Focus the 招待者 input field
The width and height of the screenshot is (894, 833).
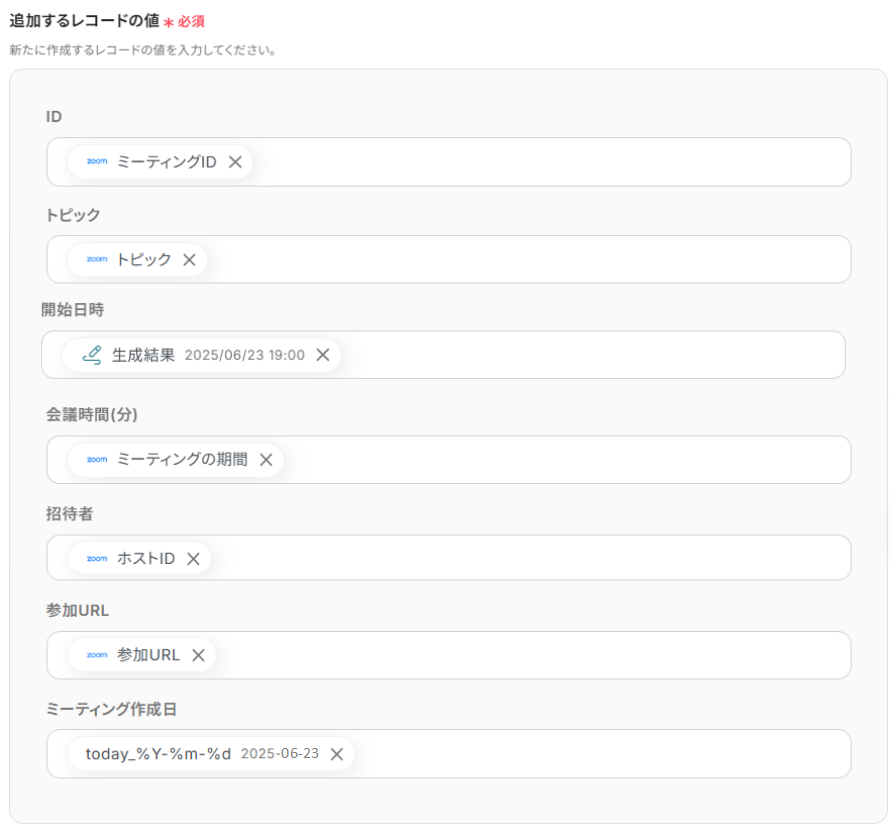tap(449, 558)
